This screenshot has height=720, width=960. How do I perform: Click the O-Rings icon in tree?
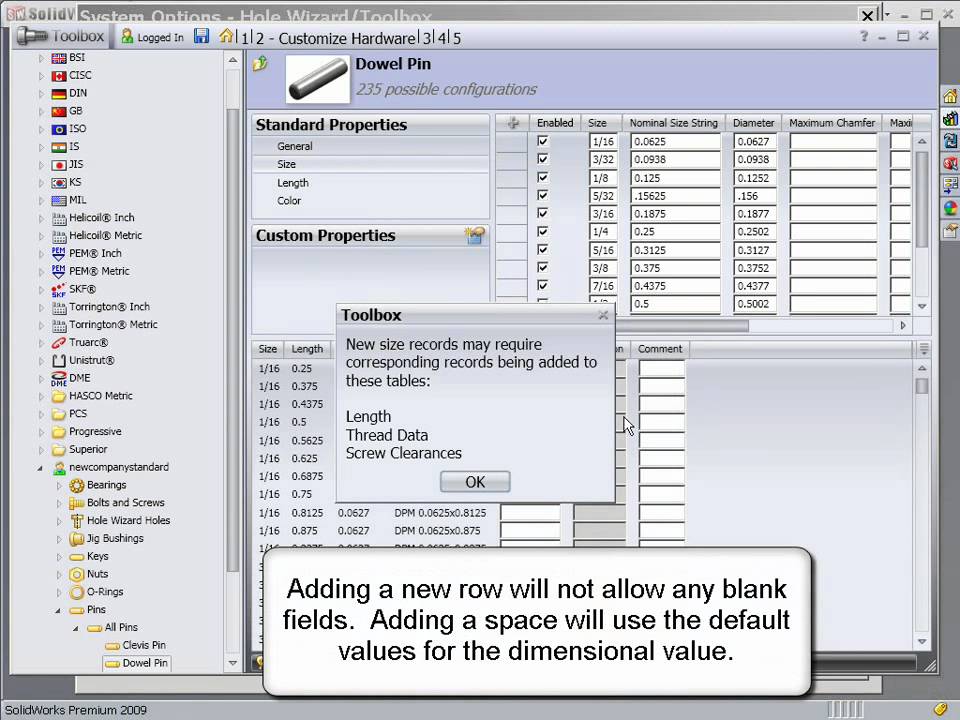pyautogui.click(x=77, y=592)
